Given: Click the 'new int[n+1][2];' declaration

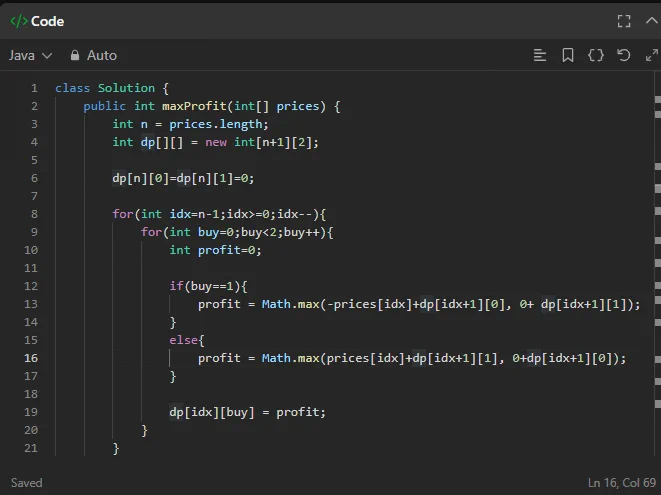Looking at the screenshot, I should point(262,142).
